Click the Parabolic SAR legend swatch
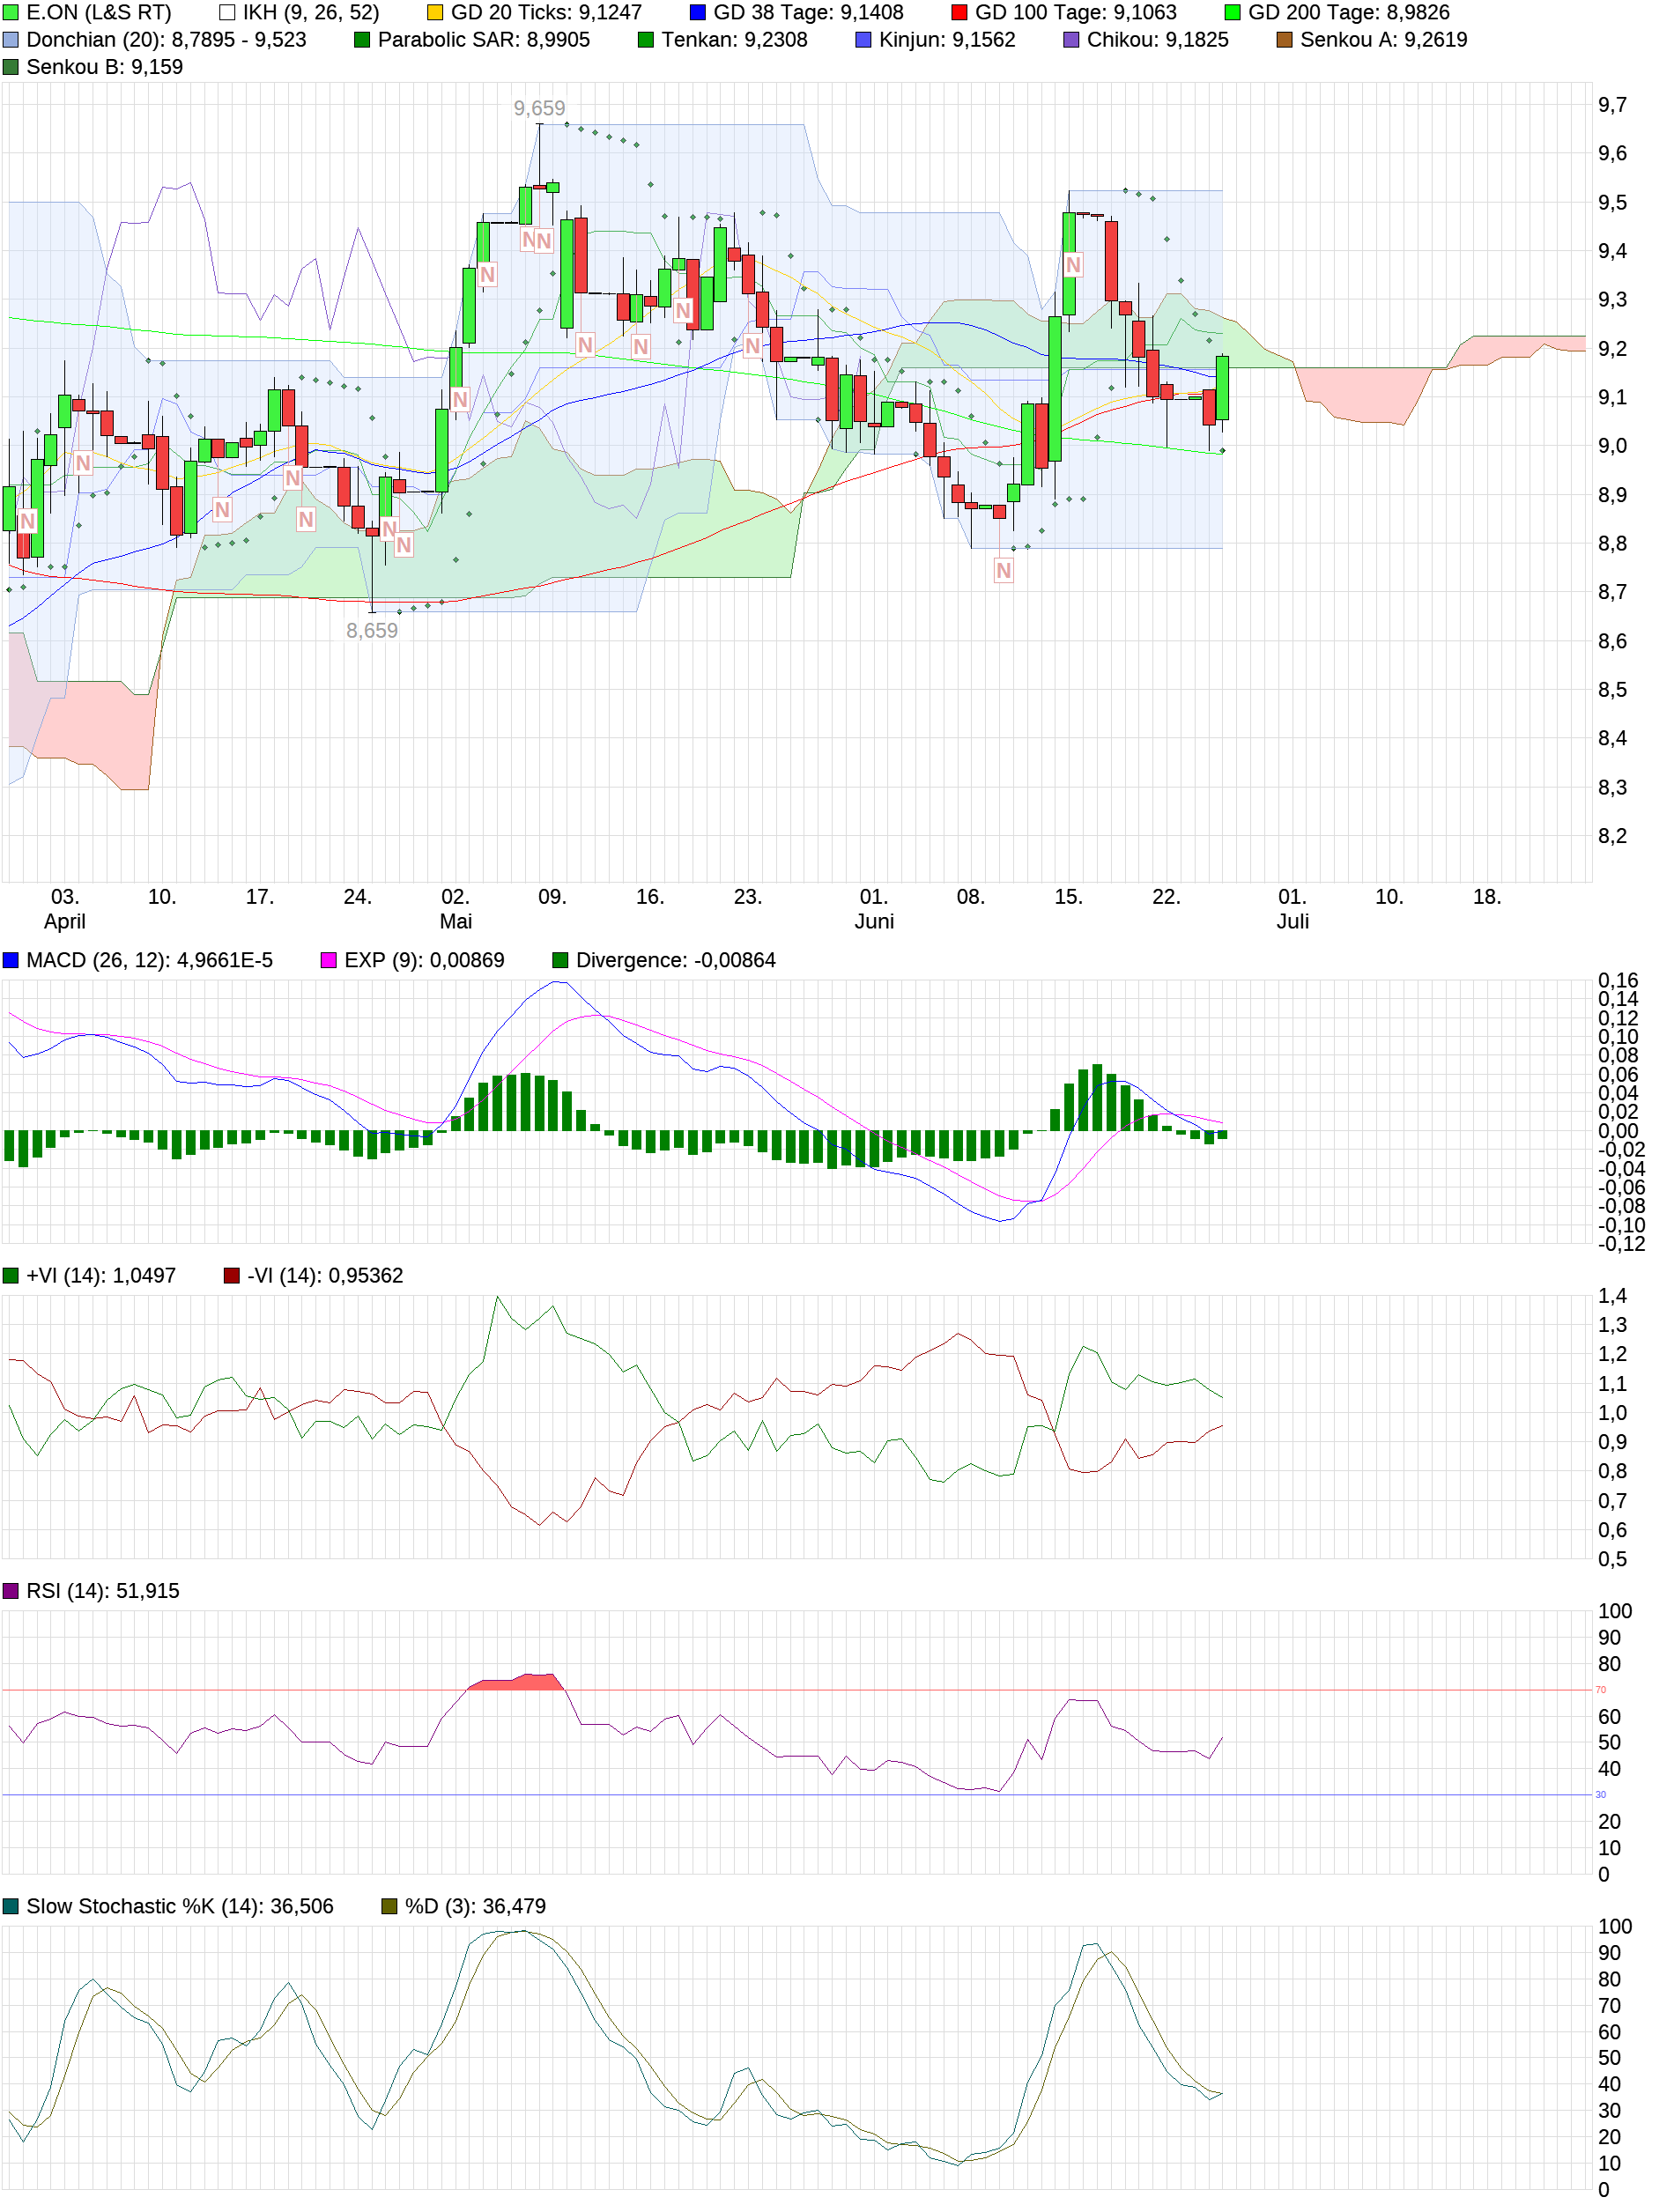 click(x=362, y=40)
